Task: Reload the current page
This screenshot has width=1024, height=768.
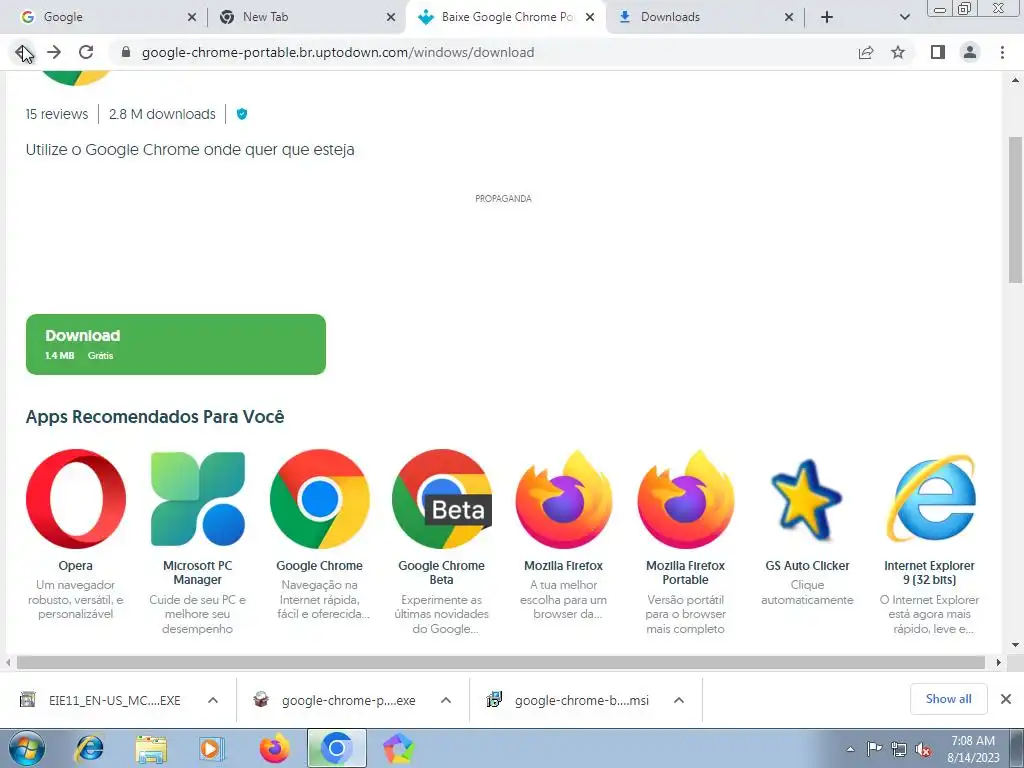Action: coord(86,52)
